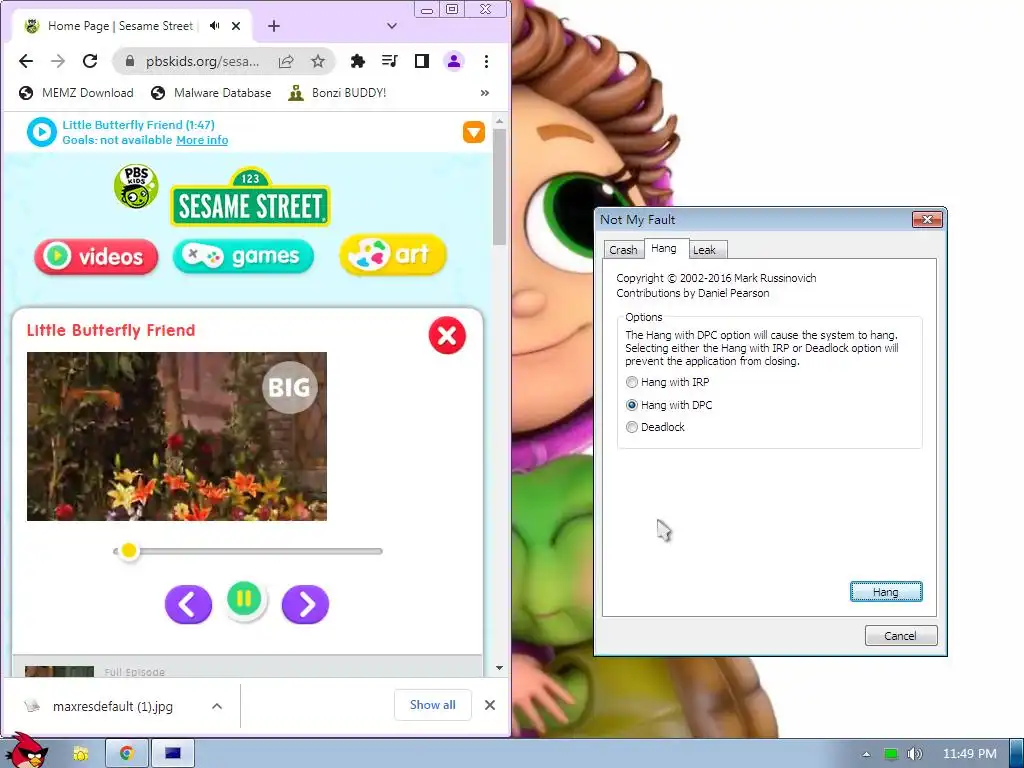Pause the video with green button

[244, 599]
